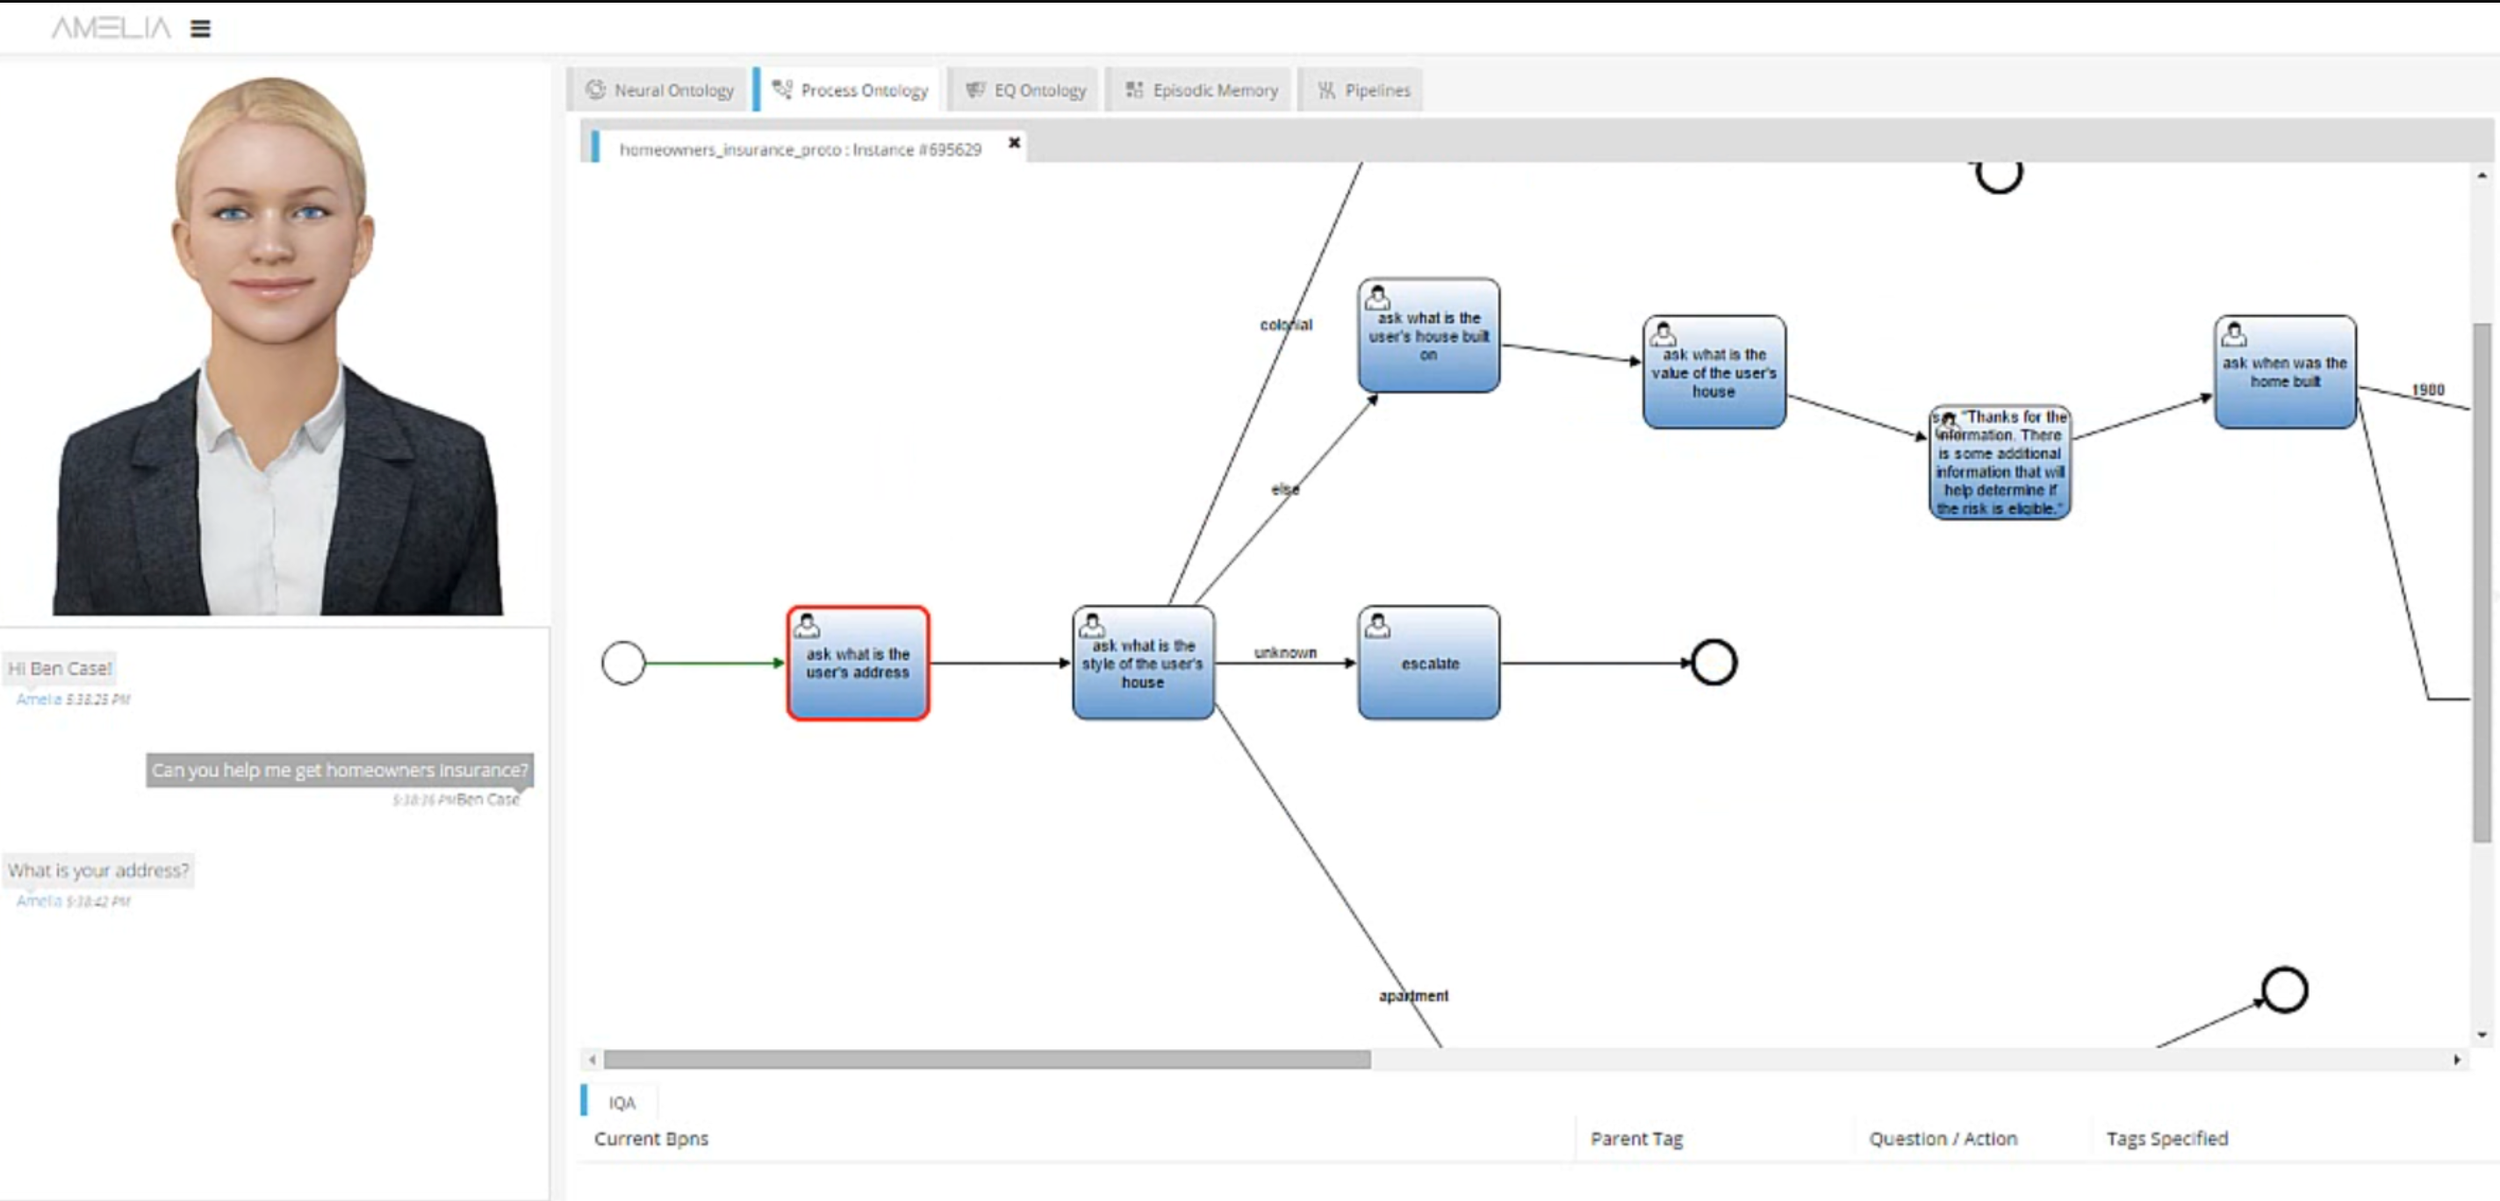This screenshot has height=1201, width=2500.
Task: Select 'ask what is the value of the user's house' node
Action: click(1713, 374)
